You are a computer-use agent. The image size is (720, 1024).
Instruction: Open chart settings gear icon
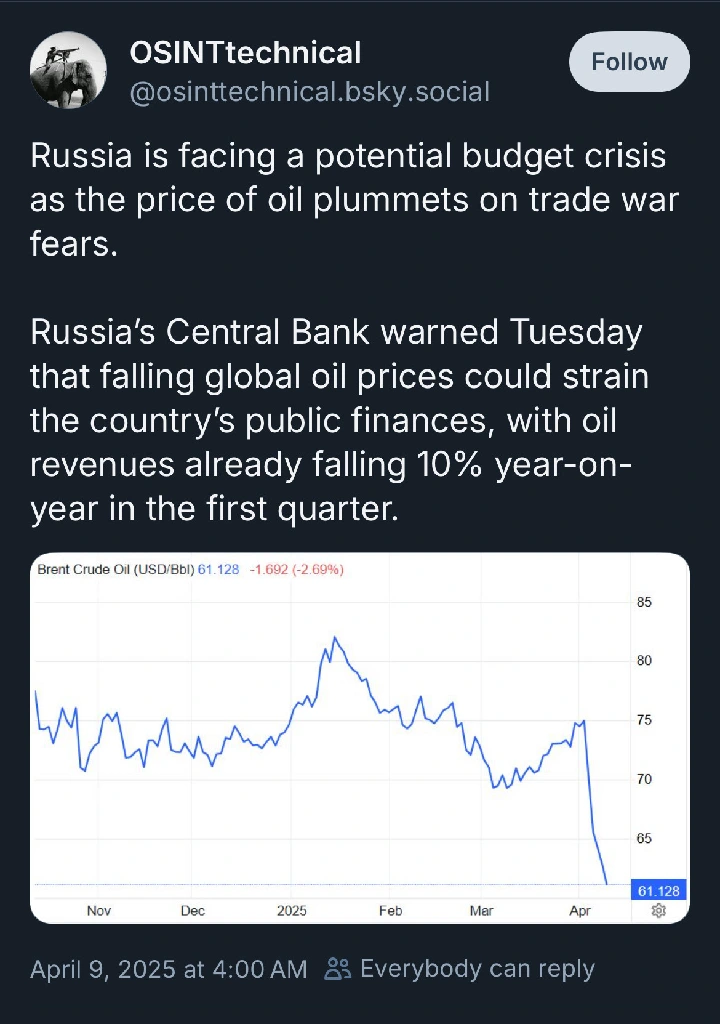(659, 910)
